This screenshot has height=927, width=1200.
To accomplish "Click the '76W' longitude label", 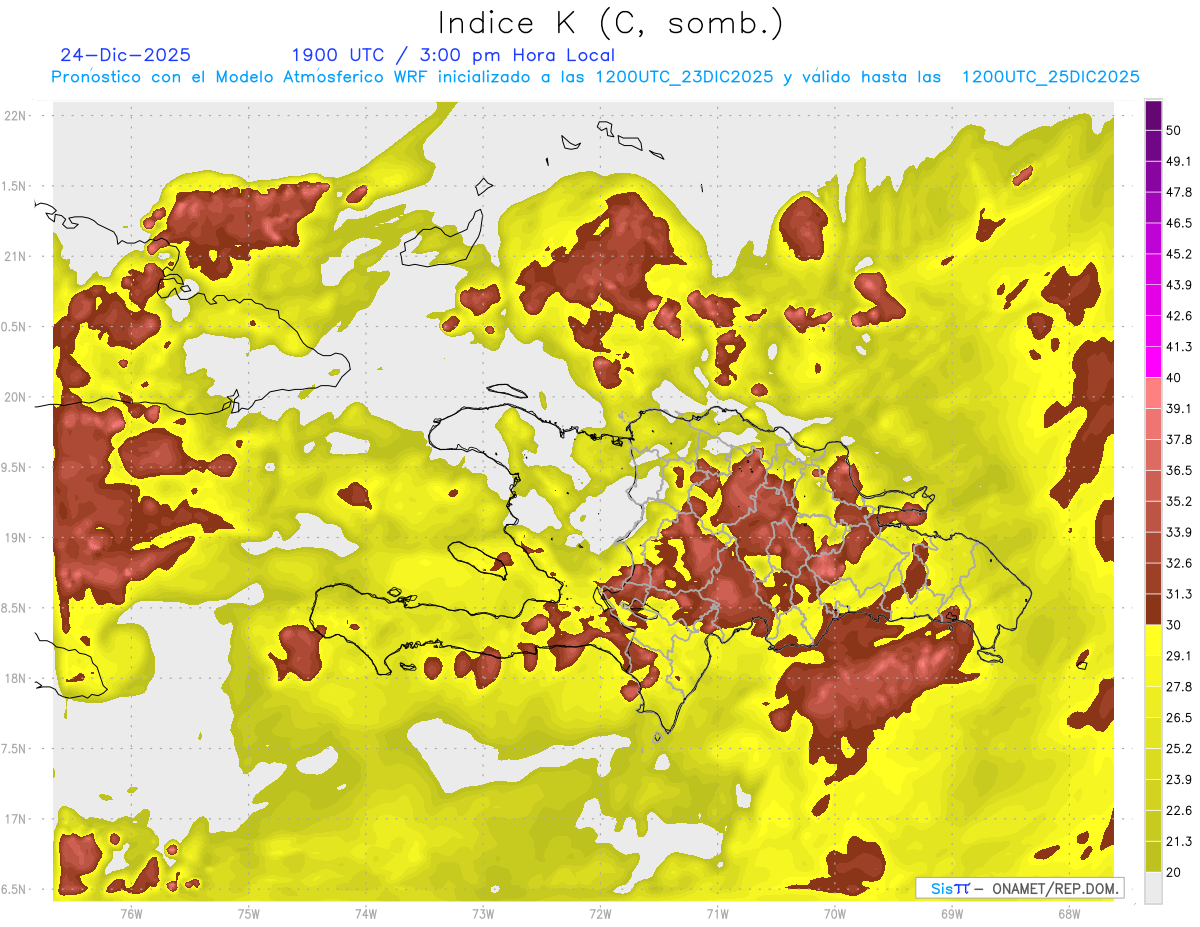I will pos(131,914).
